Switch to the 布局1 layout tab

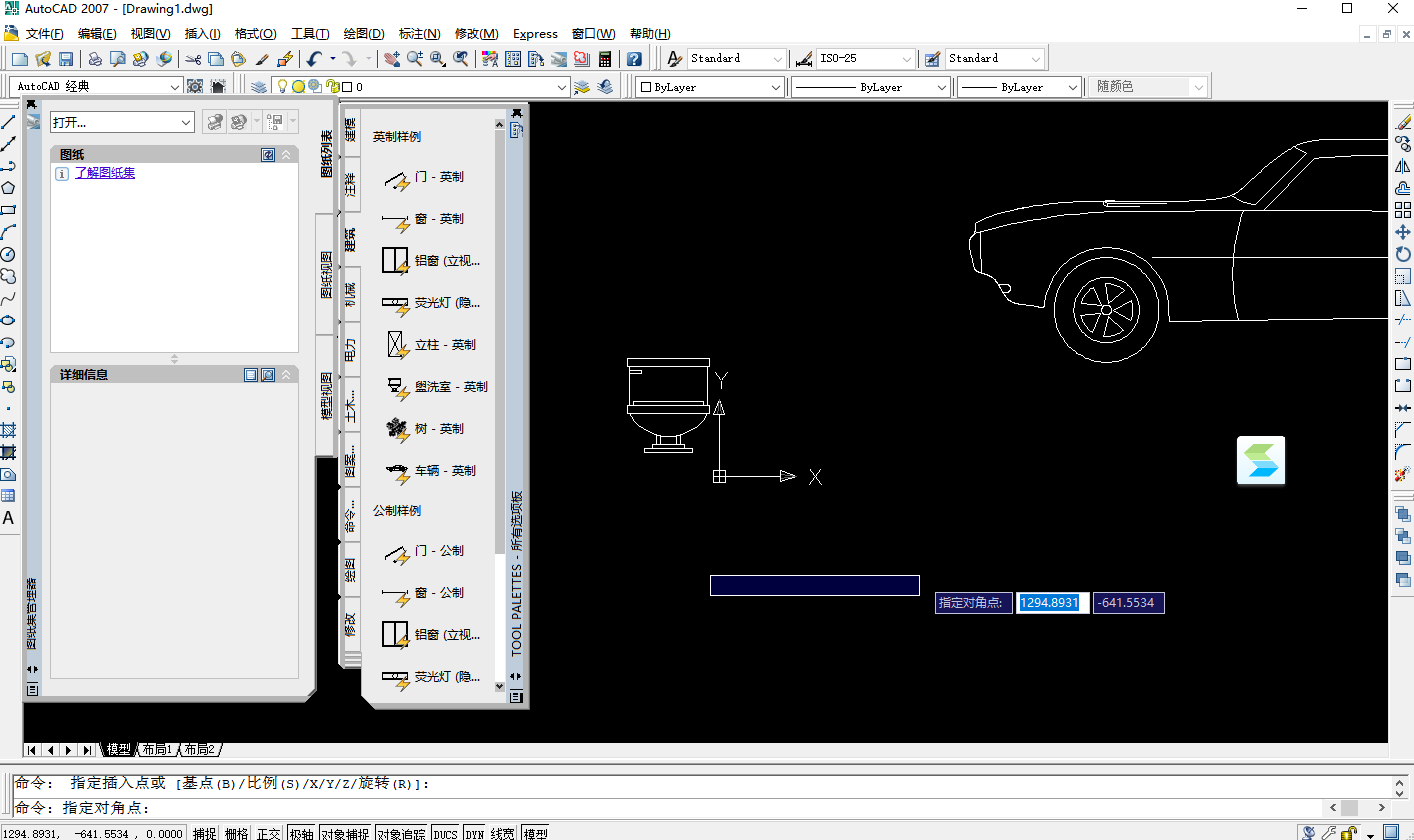click(157, 749)
